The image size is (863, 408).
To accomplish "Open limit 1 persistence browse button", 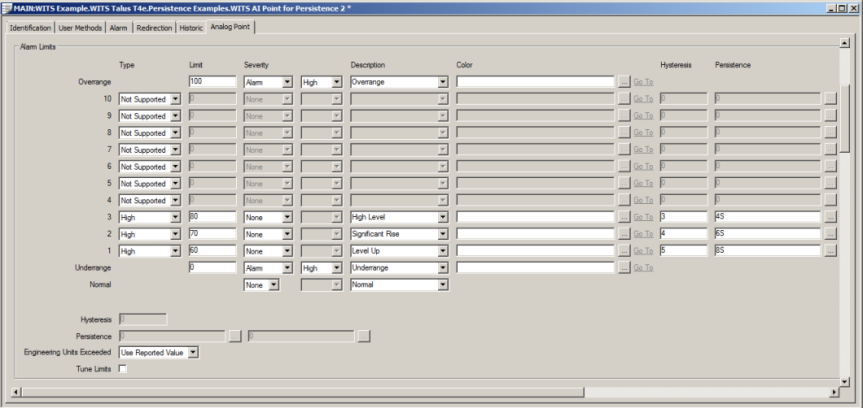I will click(x=830, y=251).
